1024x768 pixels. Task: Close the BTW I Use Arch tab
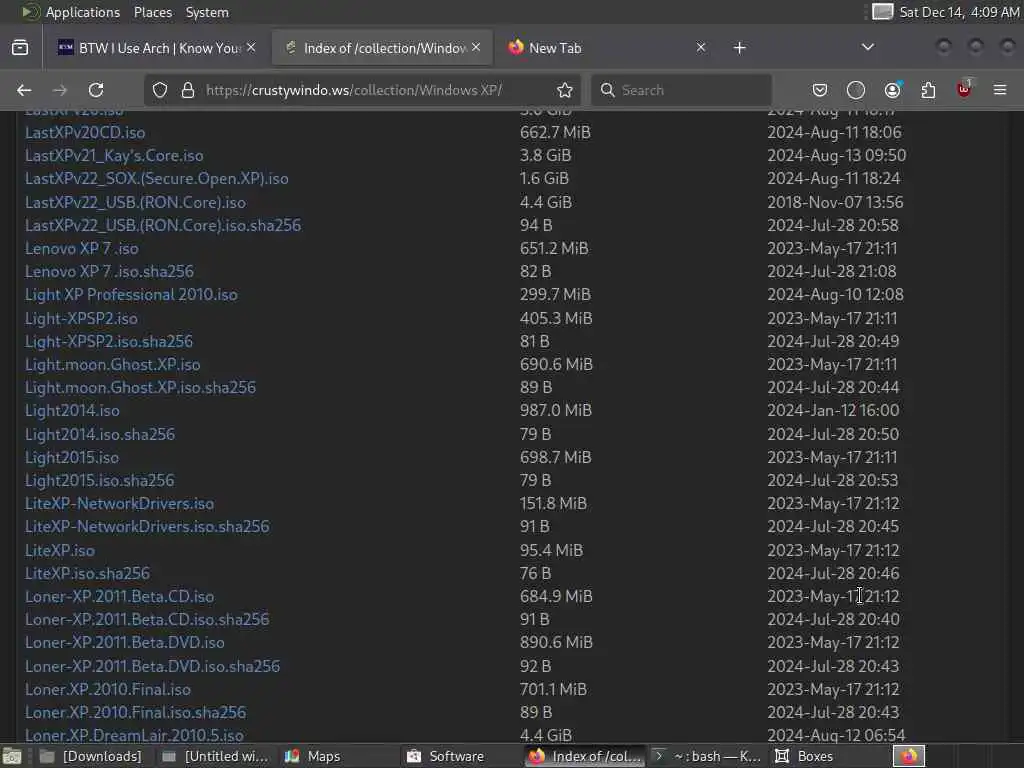tap(251, 48)
